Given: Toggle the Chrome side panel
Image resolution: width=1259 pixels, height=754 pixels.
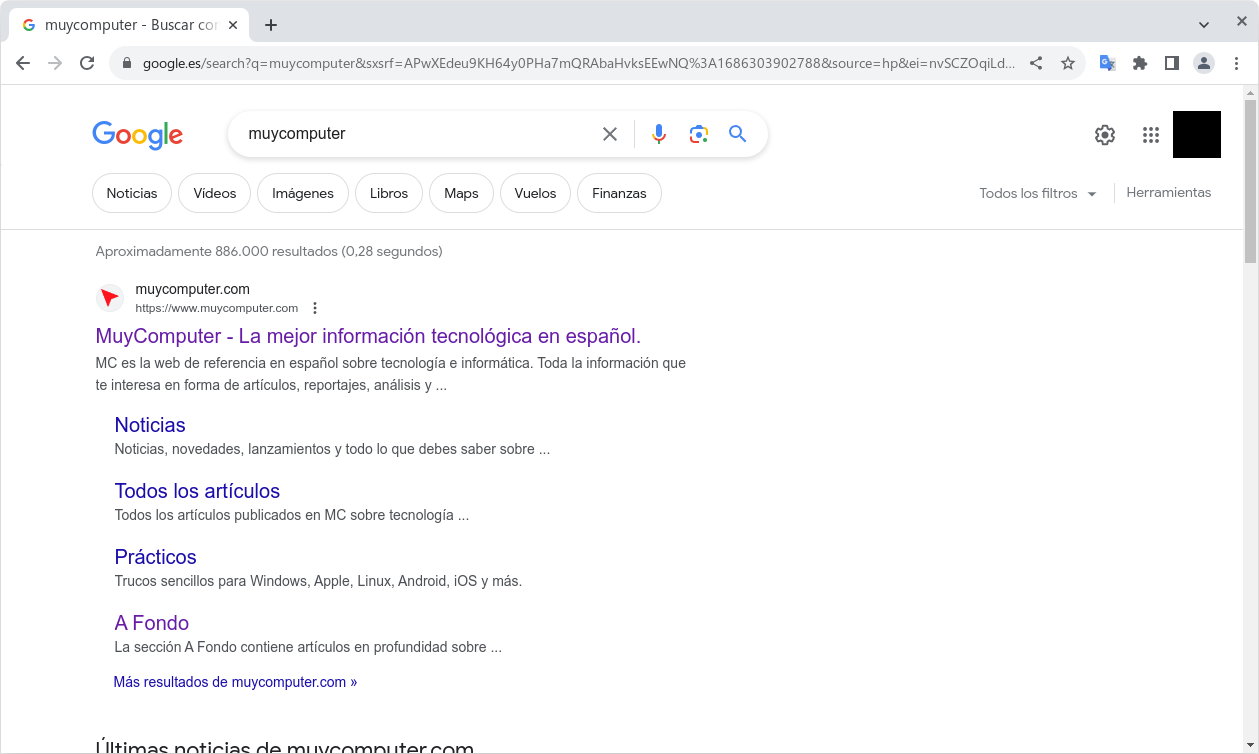Looking at the screenshot, I should 1171,63.
